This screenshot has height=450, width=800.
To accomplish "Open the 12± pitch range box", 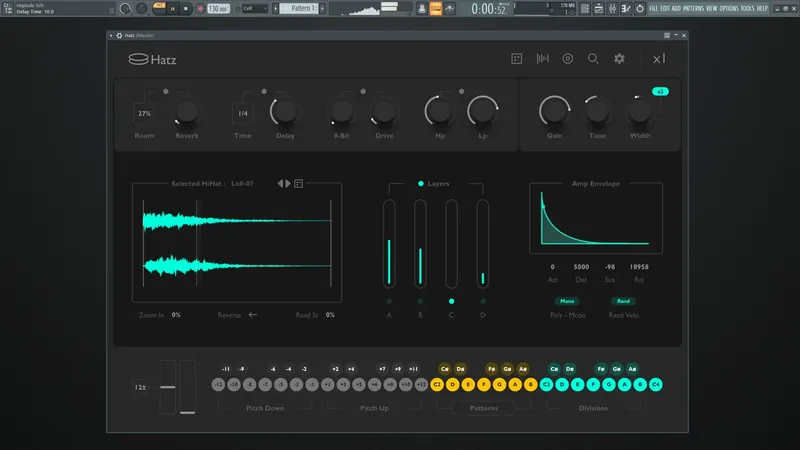I will pos(139,385).
